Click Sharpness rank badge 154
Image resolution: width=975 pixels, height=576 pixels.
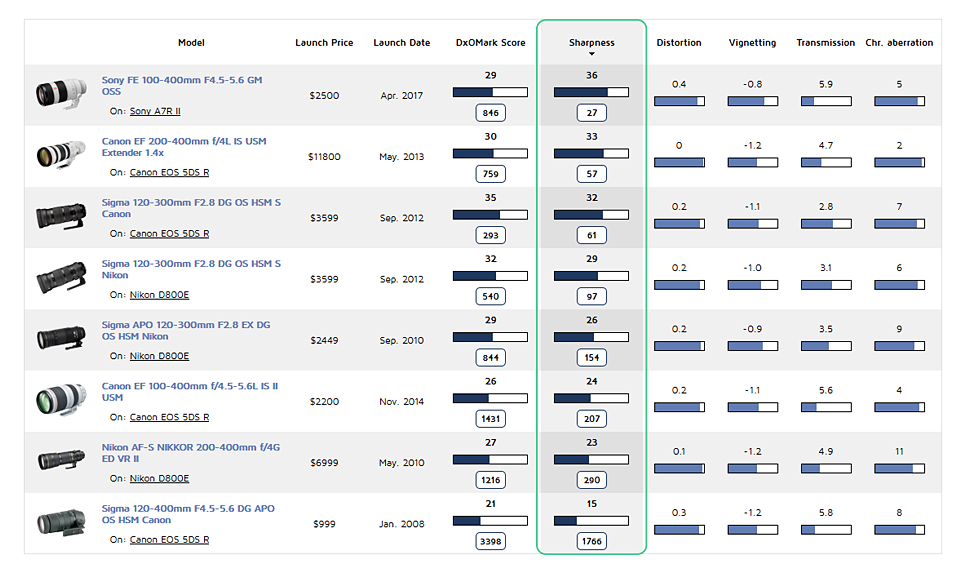click(x=591, y=358)
